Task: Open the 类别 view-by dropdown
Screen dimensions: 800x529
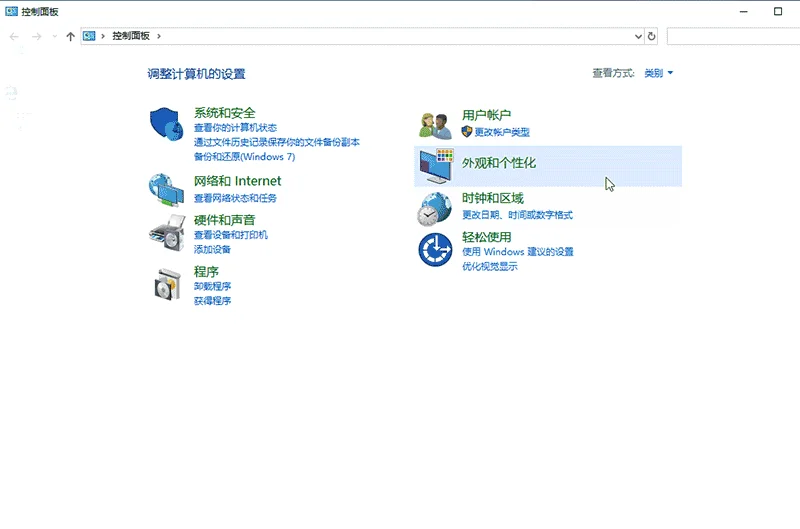Action: click(659, 73)
